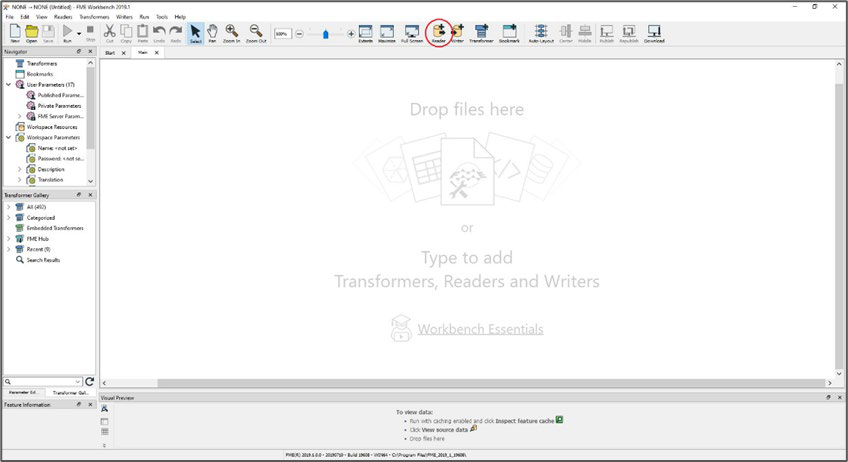The height and width of the screenshot is (462, 848).
Task: Expand the All (492) transformer category
Action: click(8, 207)
